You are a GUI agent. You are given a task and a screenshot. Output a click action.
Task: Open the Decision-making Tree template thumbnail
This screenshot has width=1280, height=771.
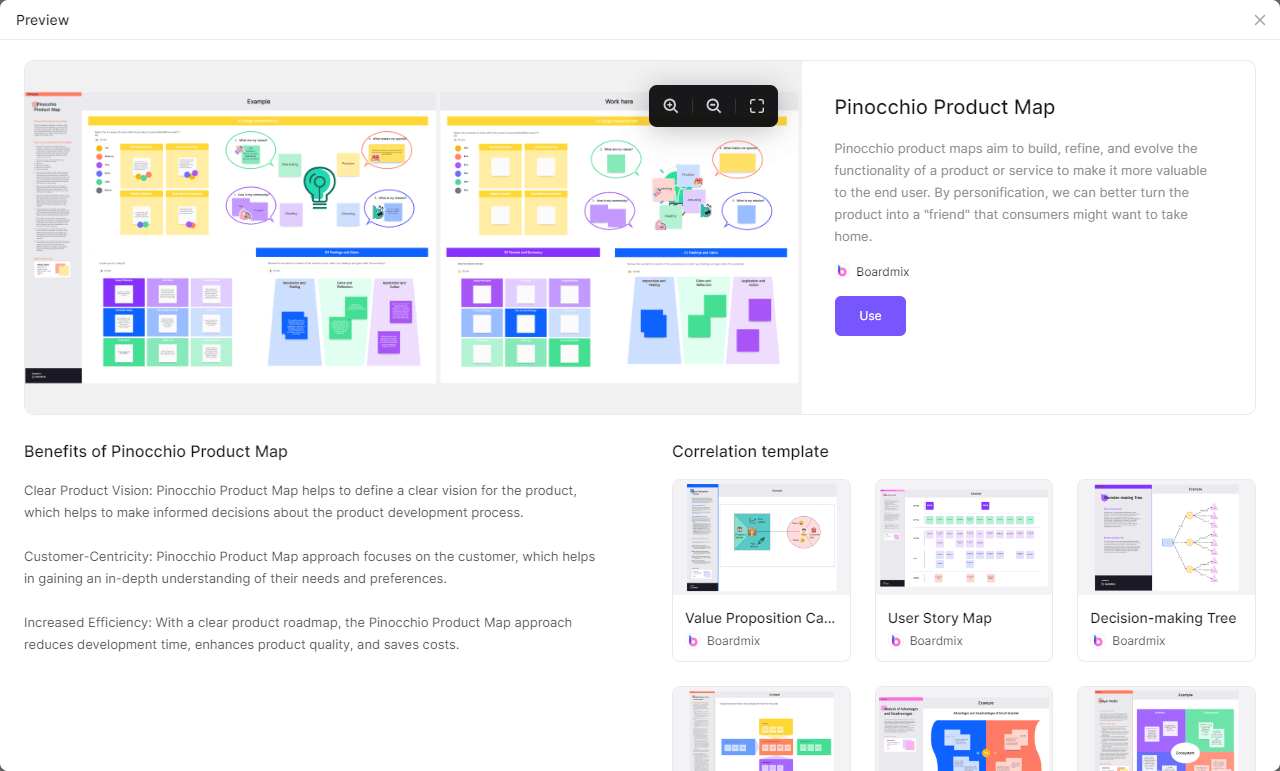pos(1166,537)
